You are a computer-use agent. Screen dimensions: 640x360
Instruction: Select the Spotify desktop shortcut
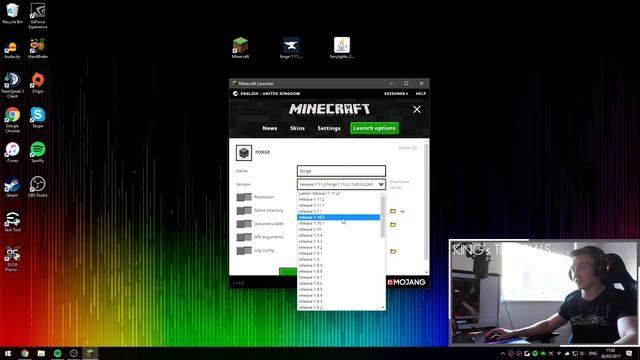(x=38, y=152)
